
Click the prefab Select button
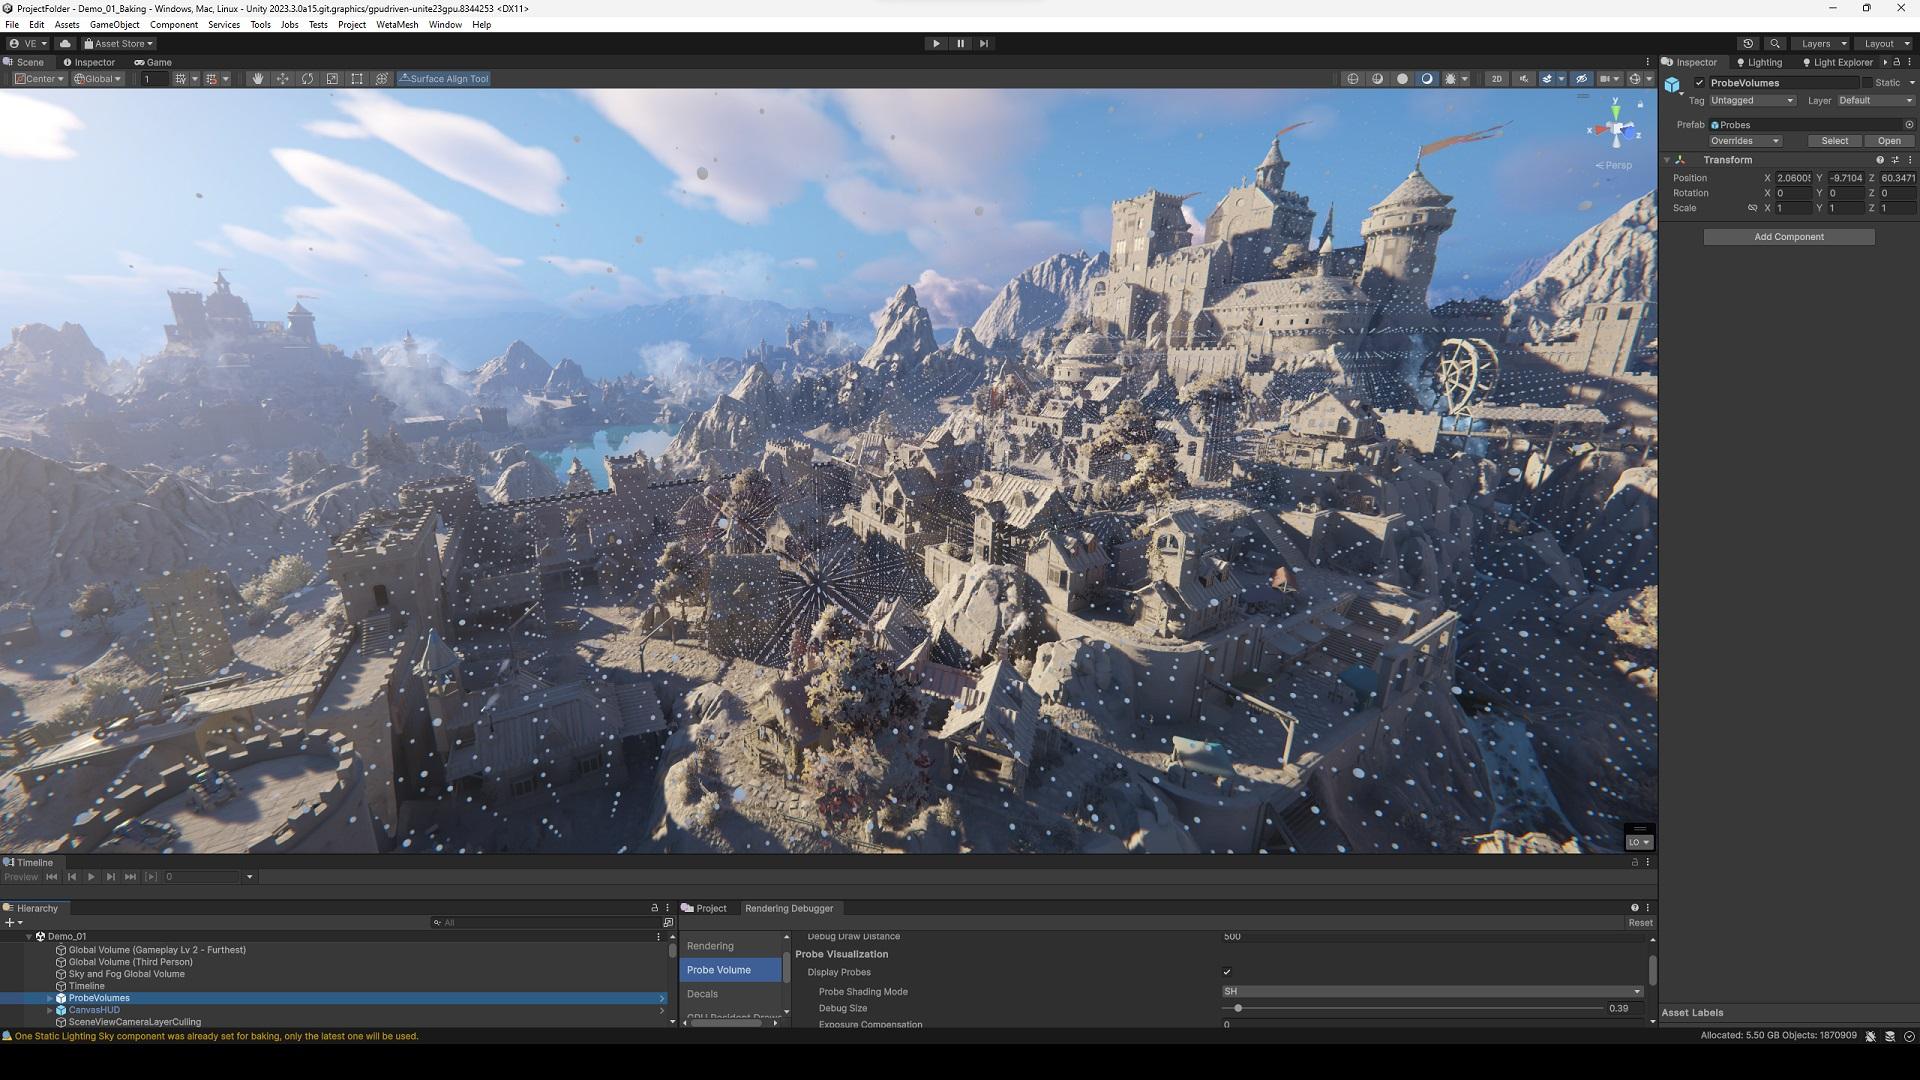(x=1834, y=141)
